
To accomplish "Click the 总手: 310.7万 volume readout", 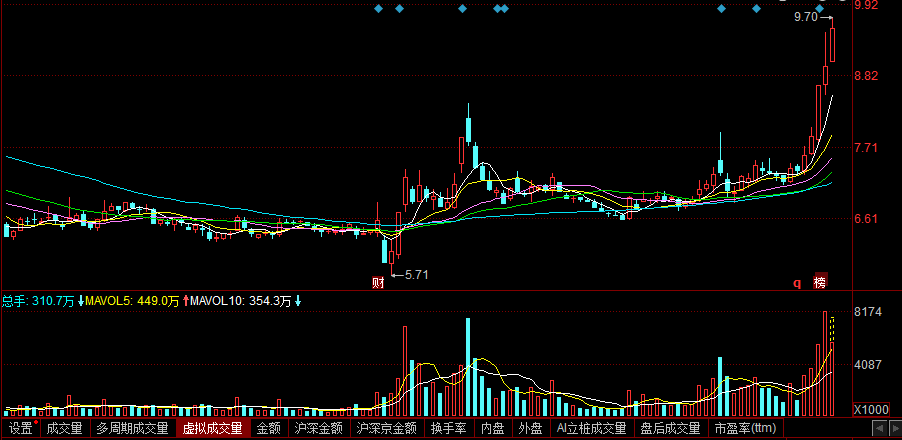I will (x=38, y=301).
